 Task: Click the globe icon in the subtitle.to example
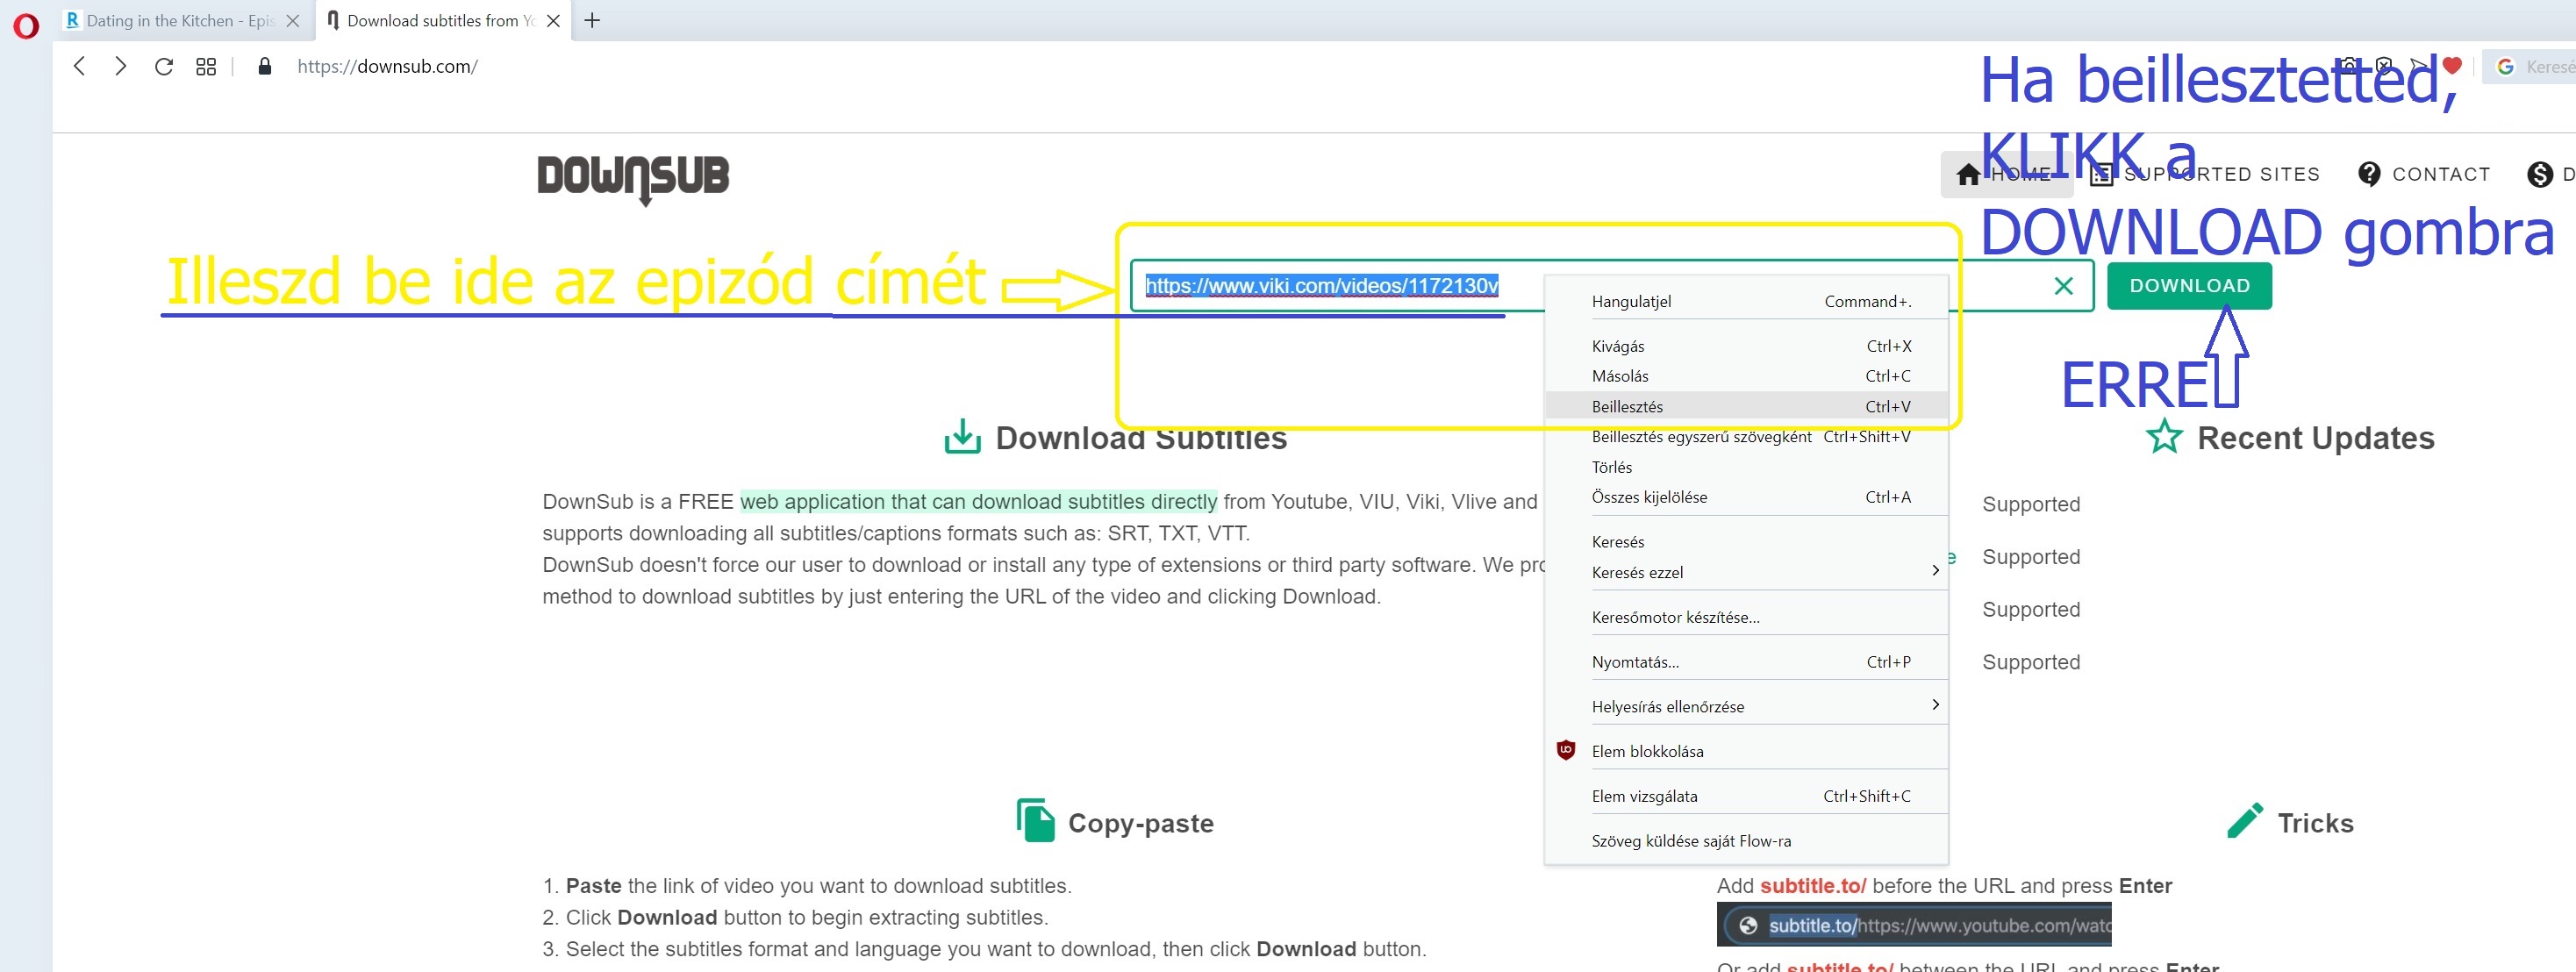(x=1748, y=926)
